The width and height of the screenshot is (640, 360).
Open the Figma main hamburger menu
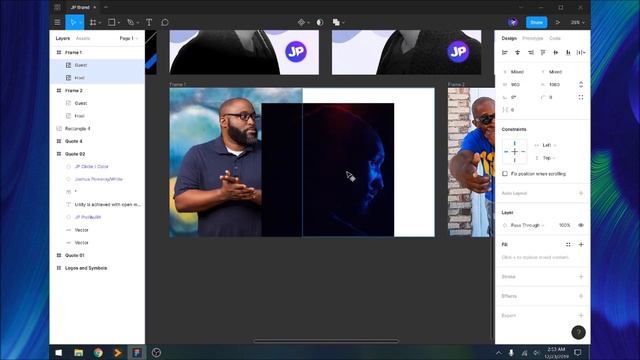tap(57, 22)
